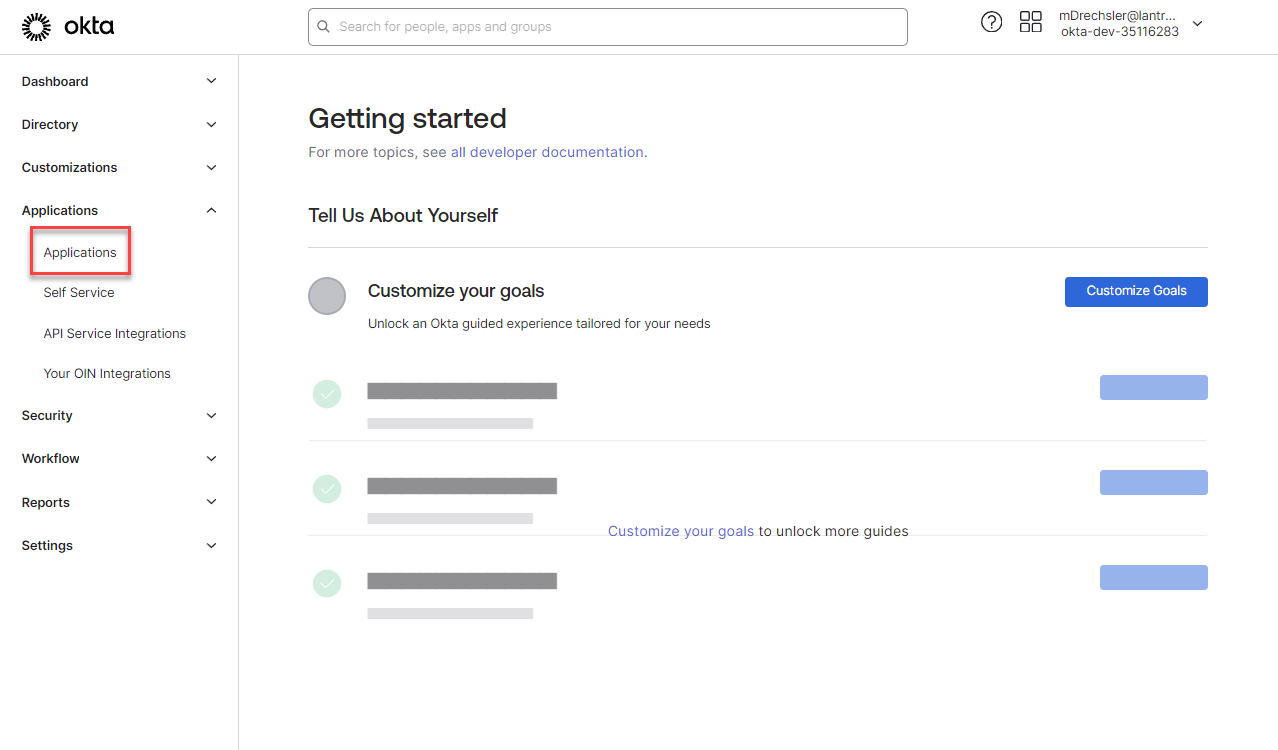Screen dimensions: 1278x750
Task: Expand the Dashboard sidebar section
Action: (x=211, y=81)
